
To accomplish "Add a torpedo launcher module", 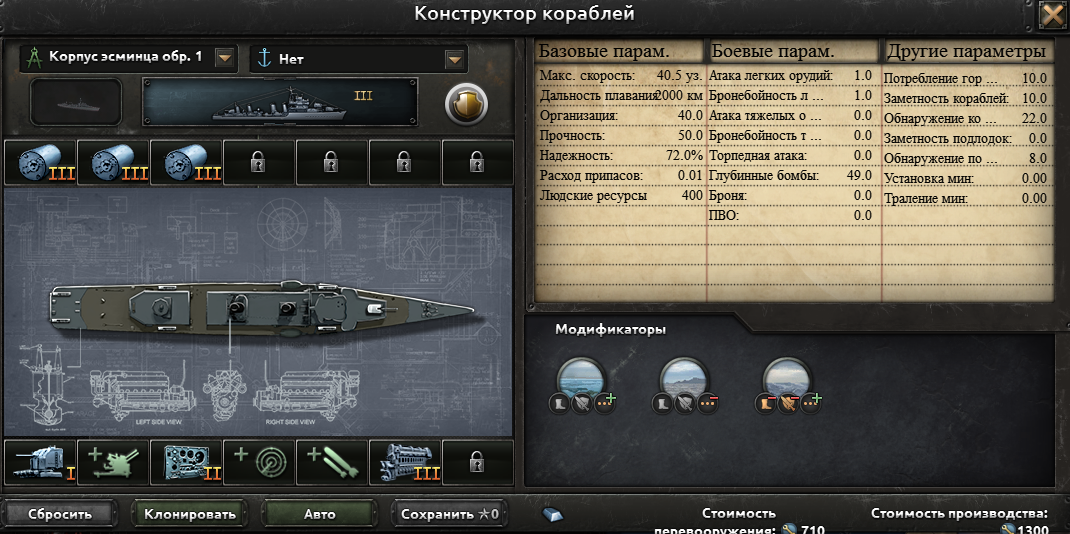I will (x=332, y=462).
